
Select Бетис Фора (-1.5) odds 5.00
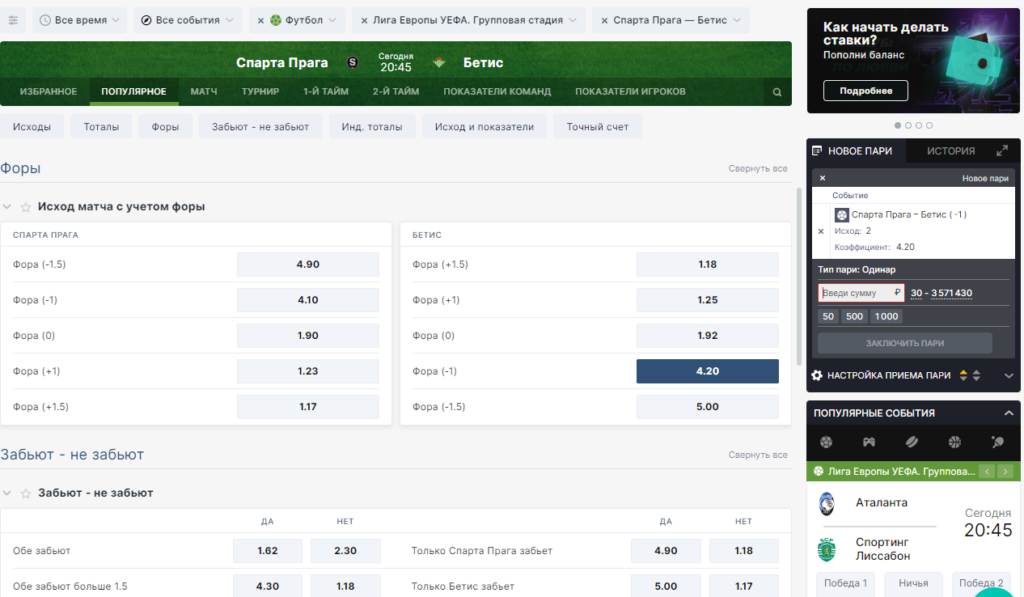click(707, 406)
